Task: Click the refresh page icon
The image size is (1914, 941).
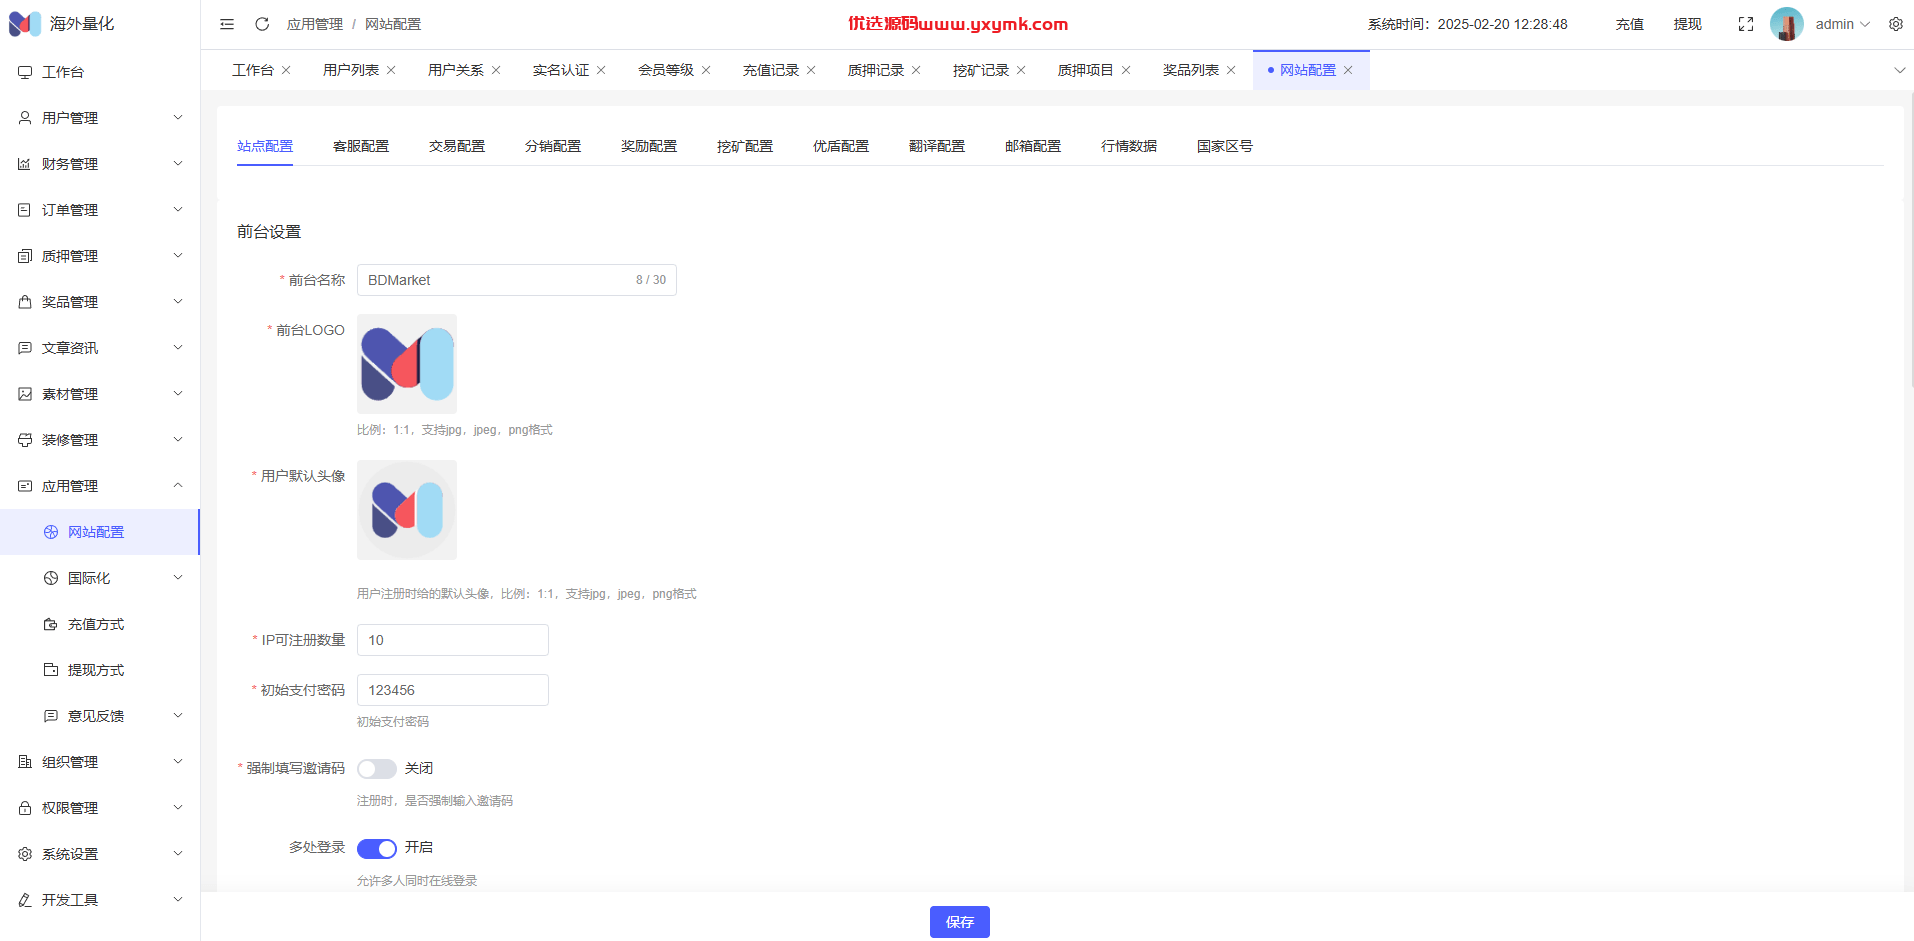Action: [x=262, y=24]
